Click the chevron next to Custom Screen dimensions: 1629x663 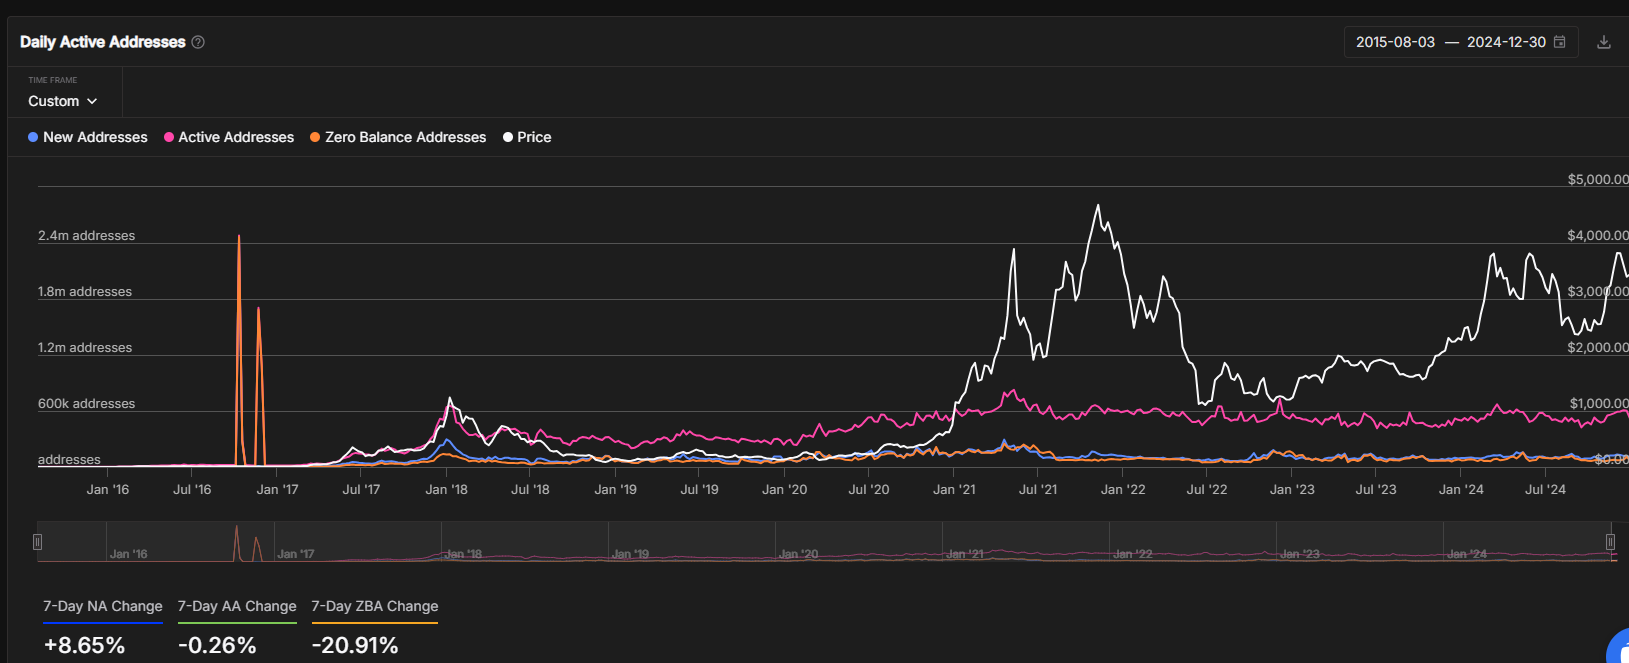tap(92, 101)
